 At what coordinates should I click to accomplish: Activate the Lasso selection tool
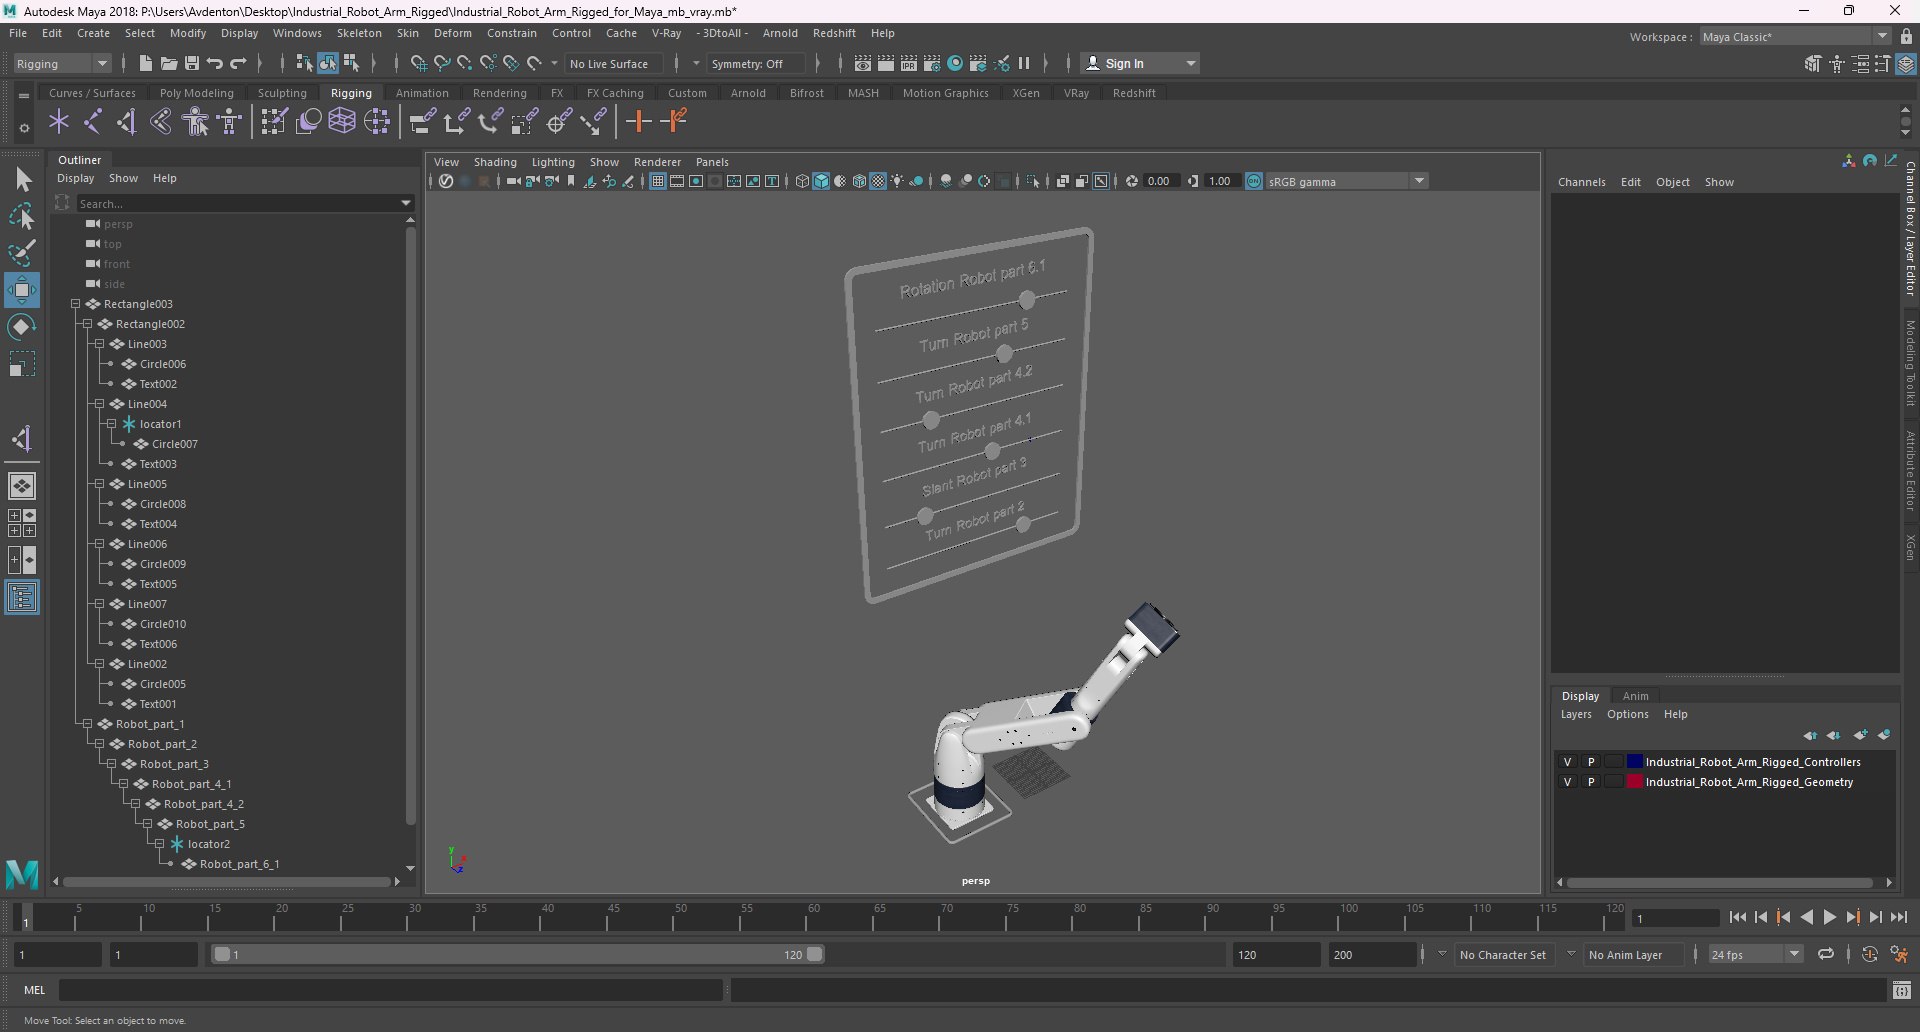coord(22,217)
